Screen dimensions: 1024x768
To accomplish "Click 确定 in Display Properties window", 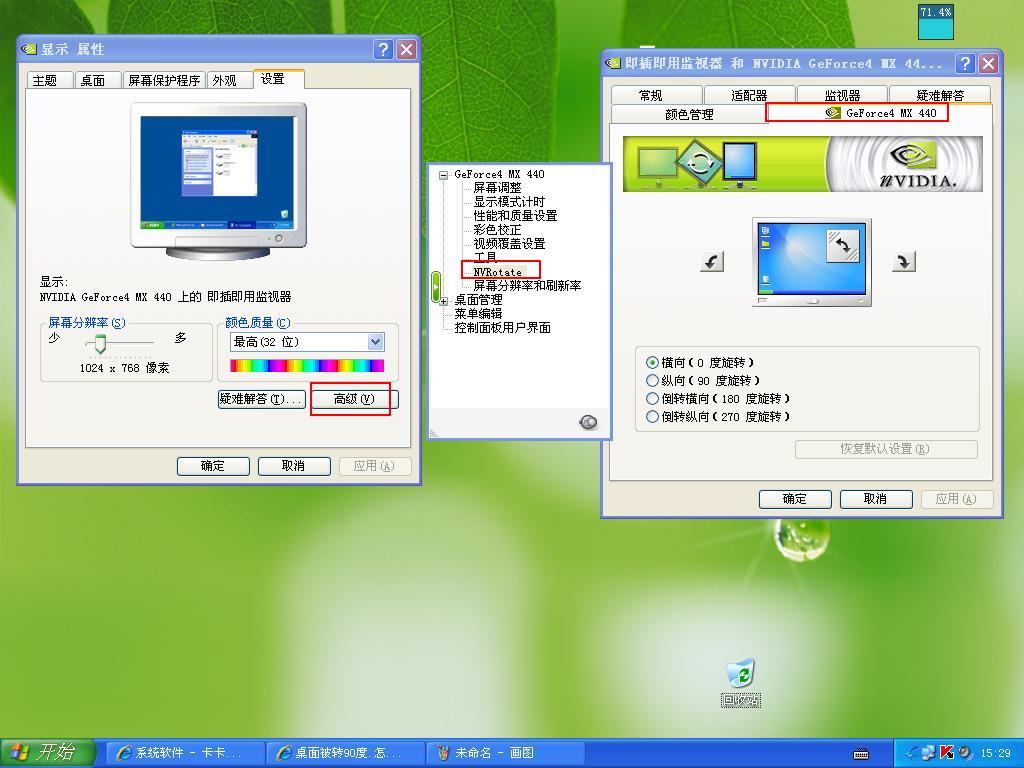I will [x=213, y=466].
